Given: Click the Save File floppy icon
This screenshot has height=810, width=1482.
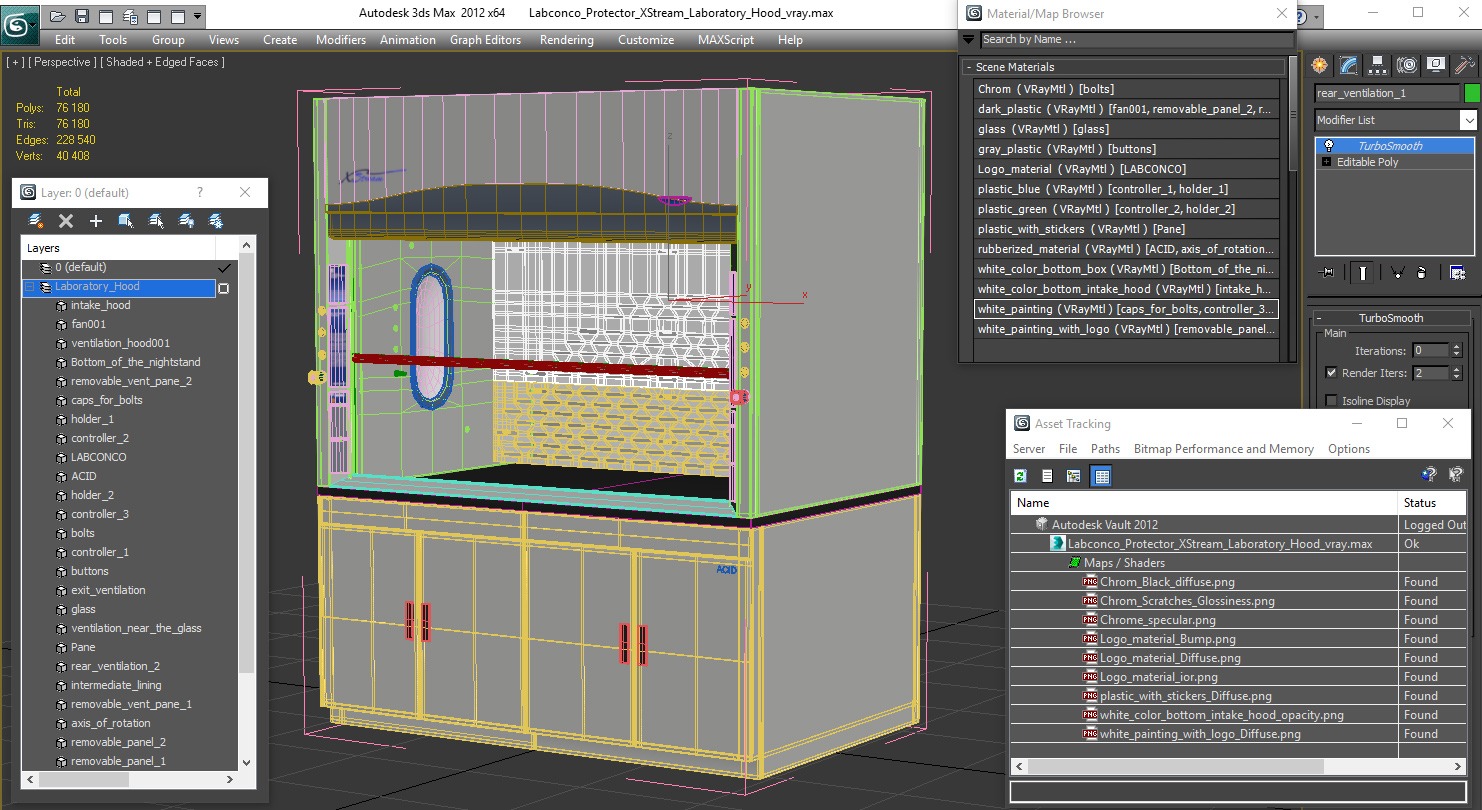Looking at the screenshot, I should pos(81,16).
